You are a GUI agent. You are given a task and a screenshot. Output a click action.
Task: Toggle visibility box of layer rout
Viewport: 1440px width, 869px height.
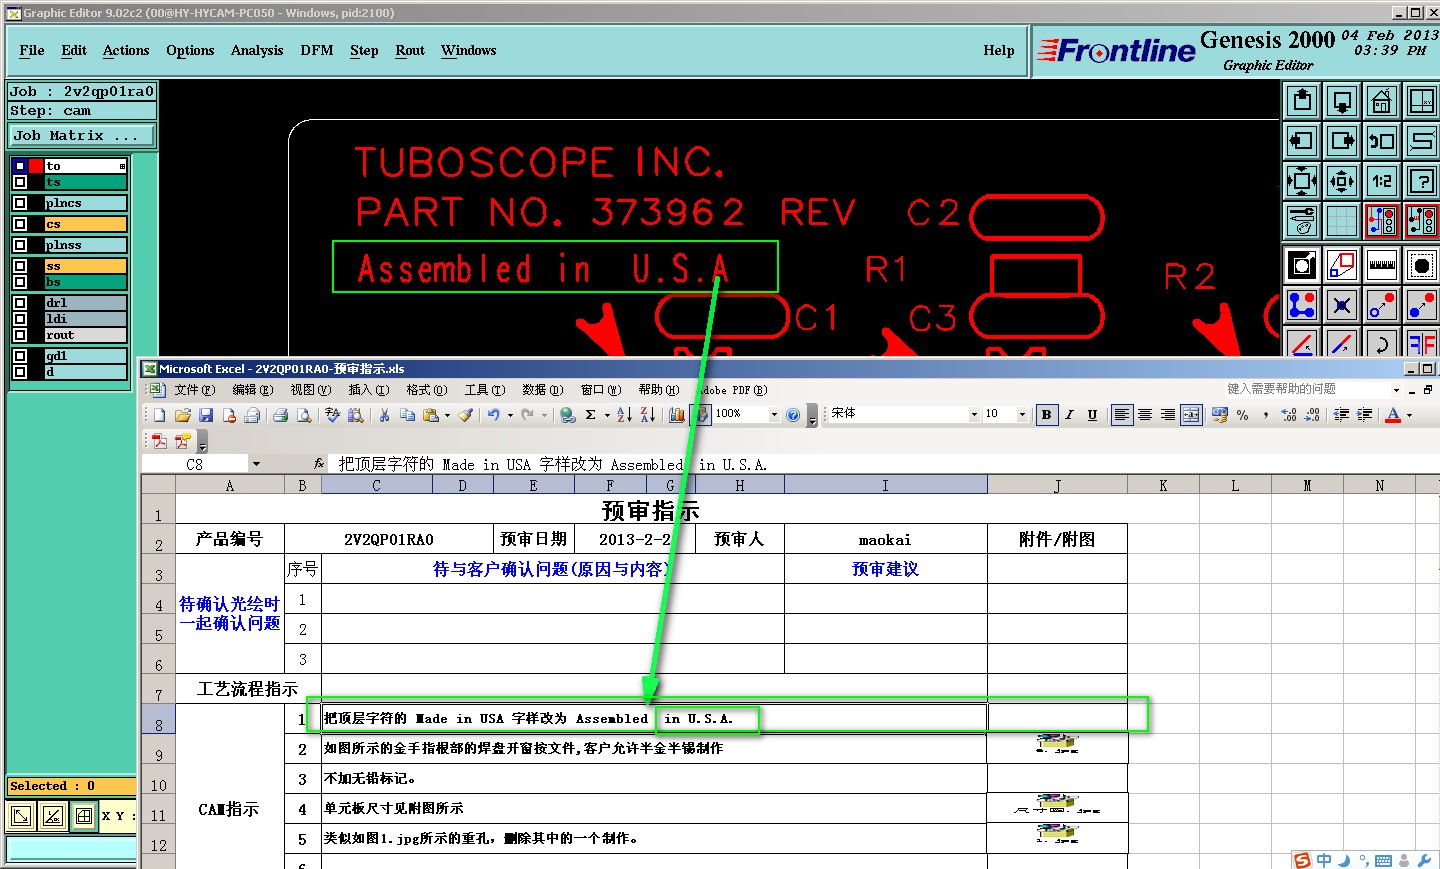(20, 335)
